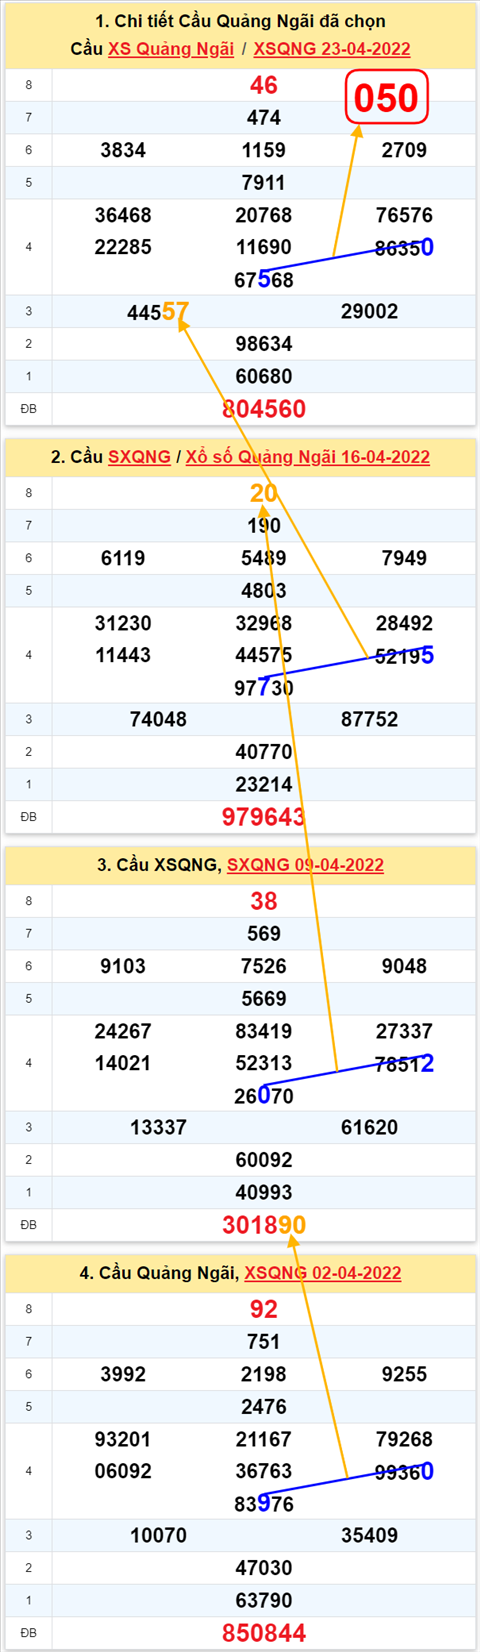Image resolution: width=480 pixels, height=1652 pixels.
Task: Click the number 26070
Action: click(x=264, y=1096)
